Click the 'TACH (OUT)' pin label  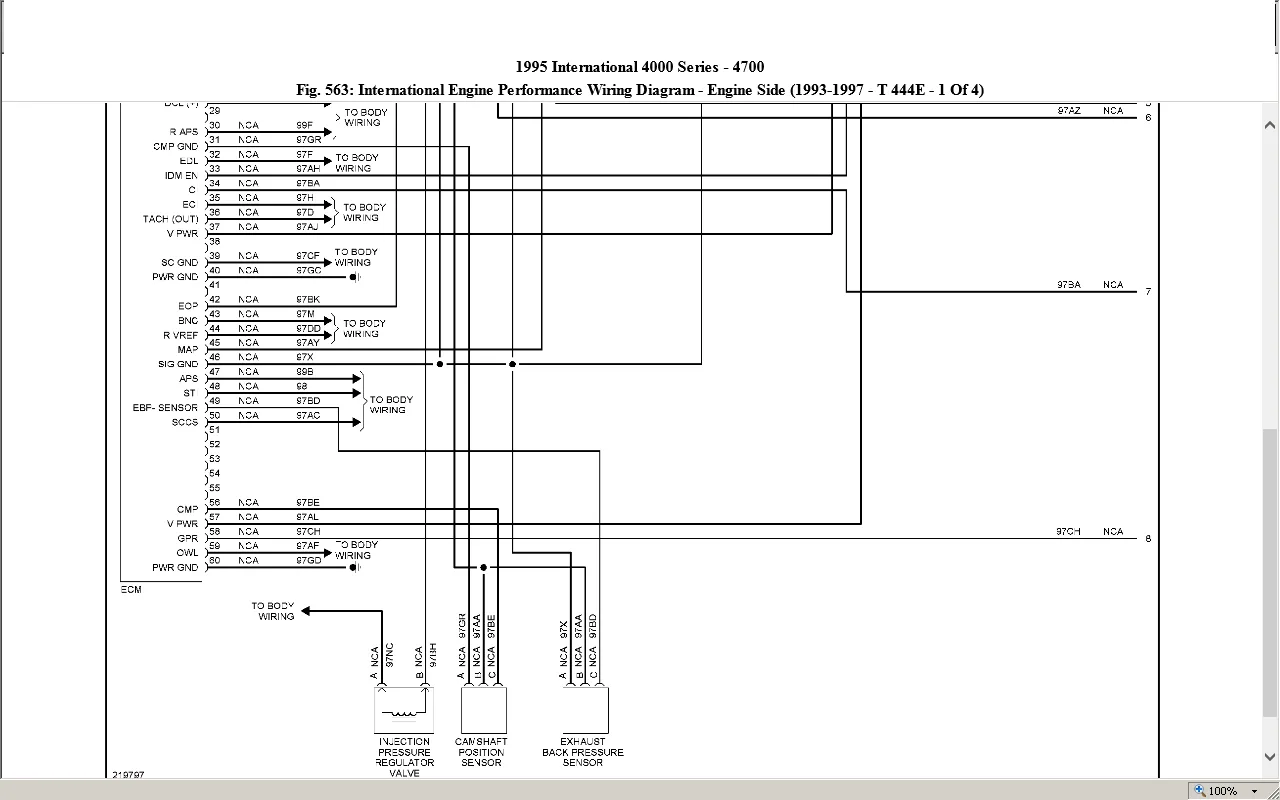click(170, 219)
